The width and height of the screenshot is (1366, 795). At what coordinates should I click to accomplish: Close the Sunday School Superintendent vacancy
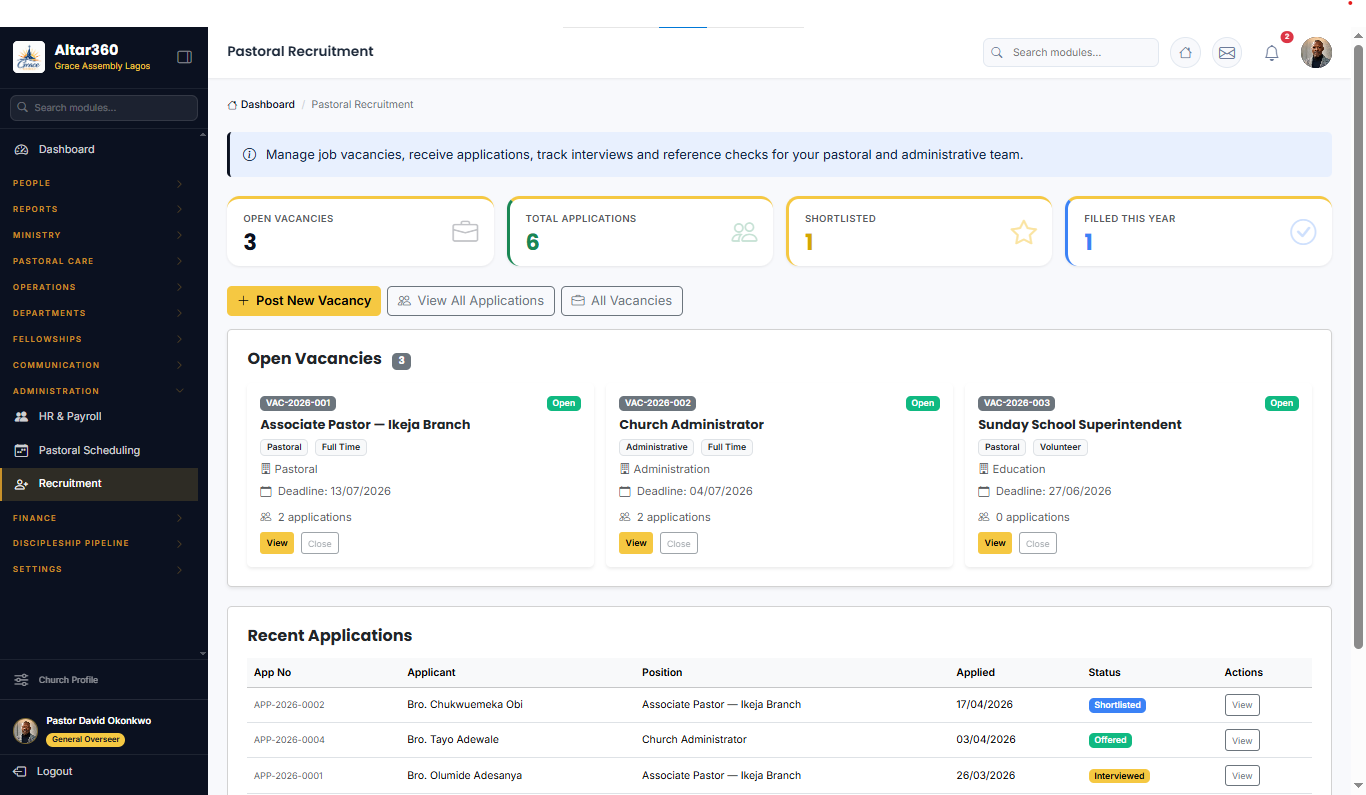coord(1038,543)
